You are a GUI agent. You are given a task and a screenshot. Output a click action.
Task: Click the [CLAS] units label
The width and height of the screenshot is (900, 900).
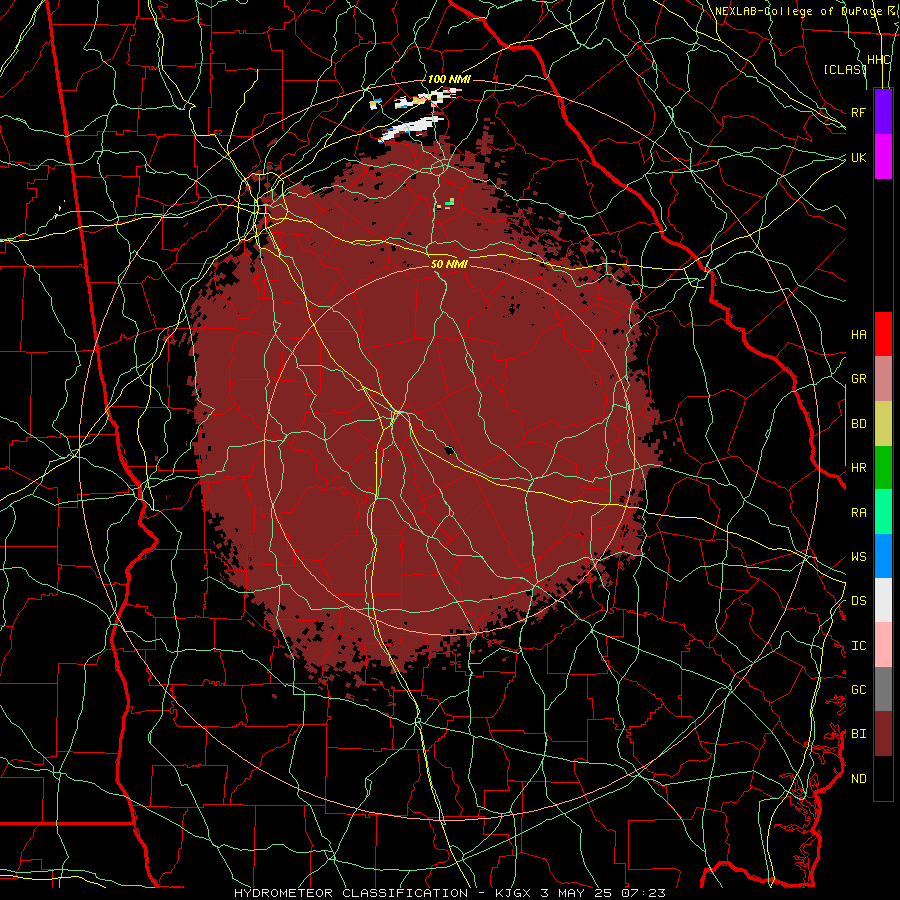pos(845,69)
